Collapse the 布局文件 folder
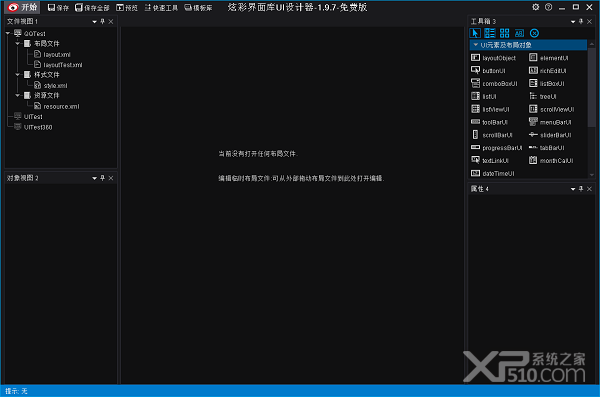 click(x=18, y=44)
